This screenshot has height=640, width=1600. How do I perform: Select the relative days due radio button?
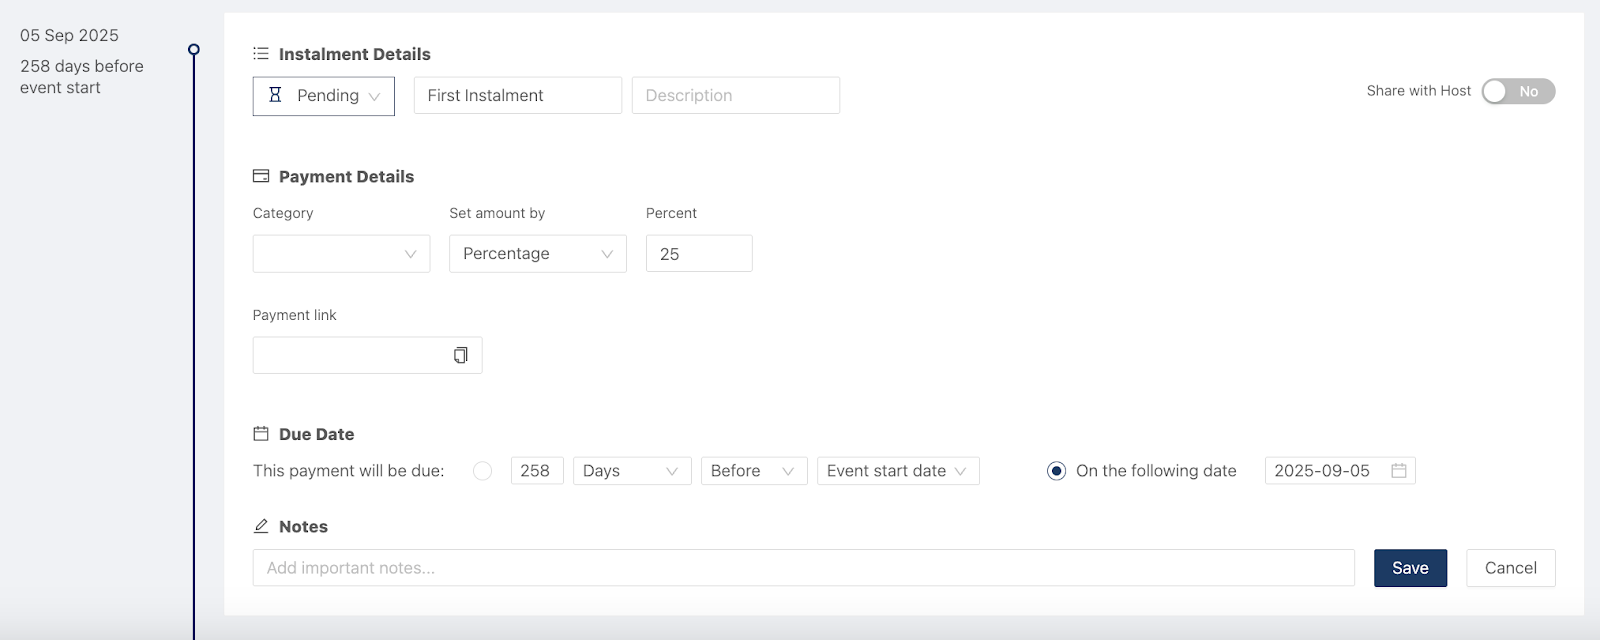(x=483, y=471)
